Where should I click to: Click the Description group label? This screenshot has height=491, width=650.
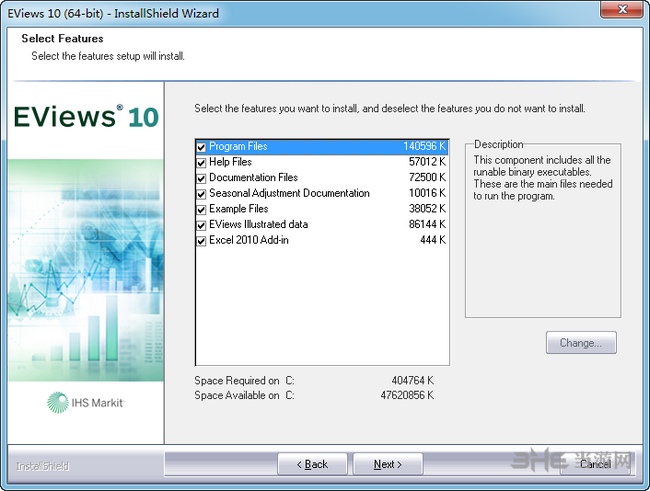(x=498, y=144)
